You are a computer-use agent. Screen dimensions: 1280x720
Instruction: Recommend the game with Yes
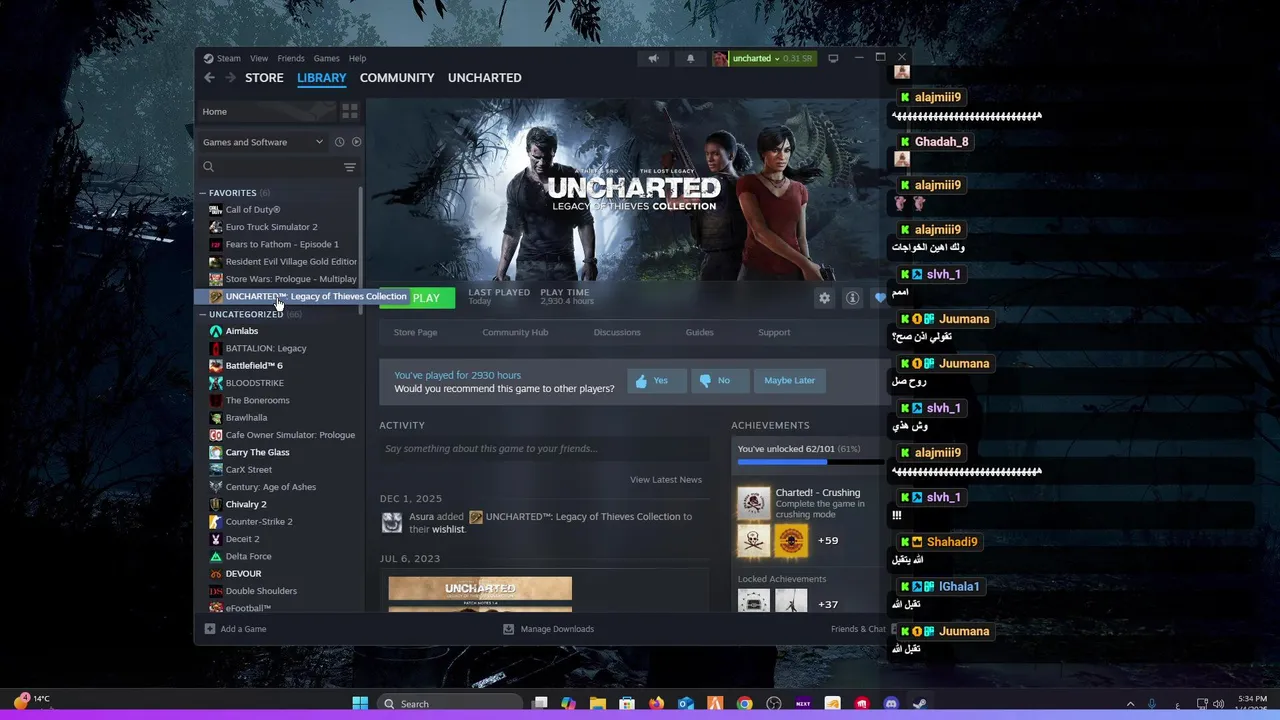click(657, 380)
